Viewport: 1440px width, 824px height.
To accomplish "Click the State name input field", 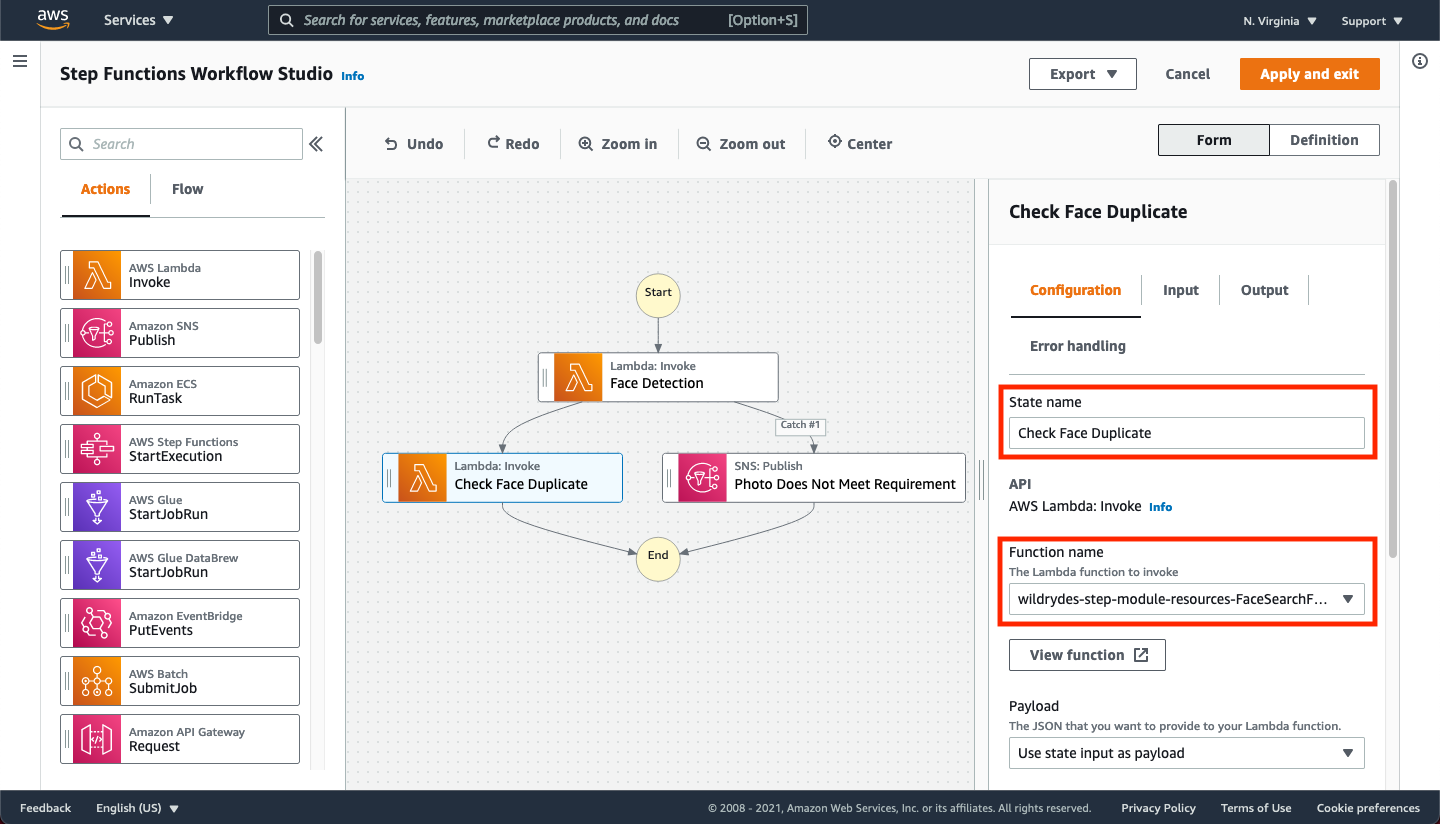I will point(1187,433).
